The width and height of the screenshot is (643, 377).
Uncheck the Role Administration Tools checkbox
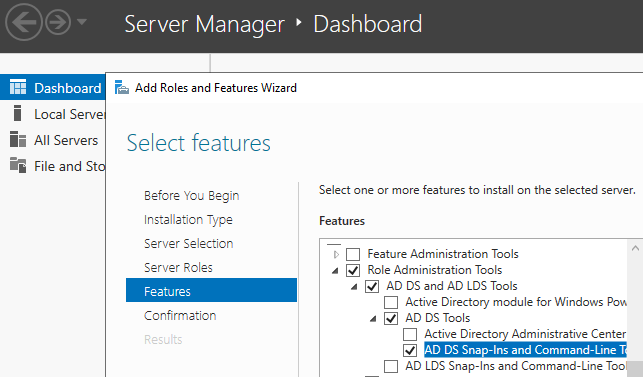coord(353,270)
